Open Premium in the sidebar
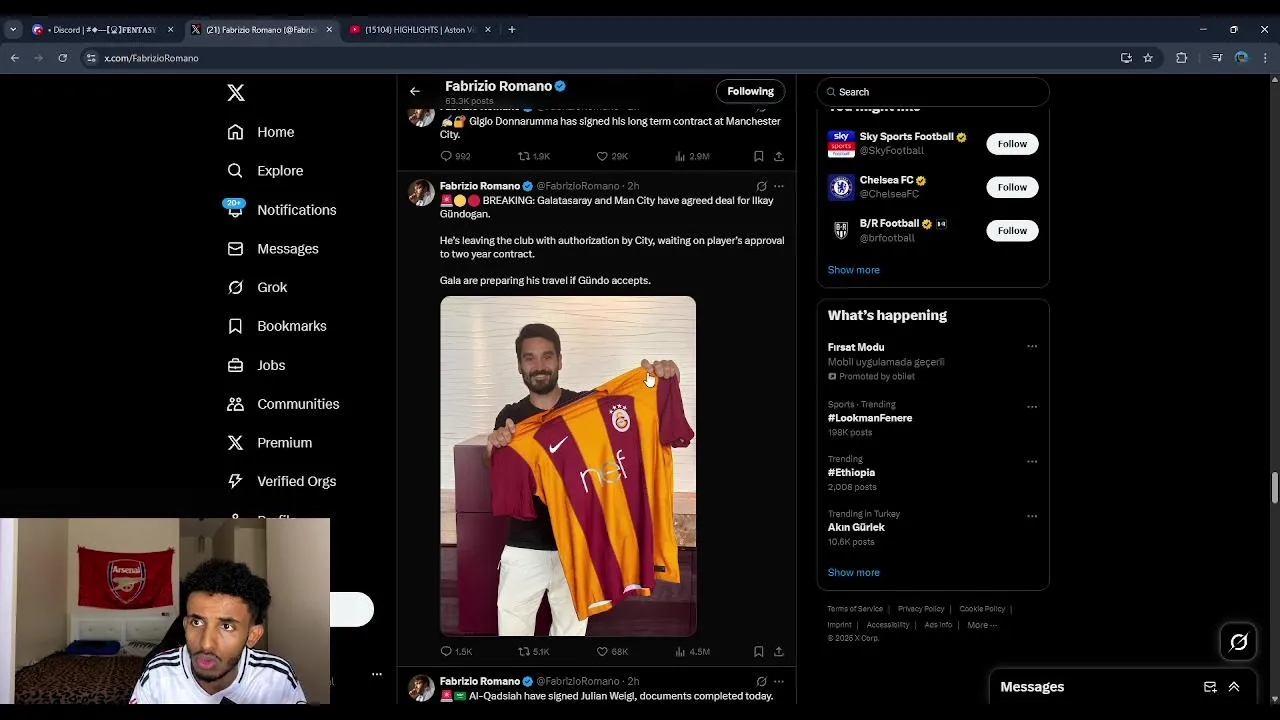This screenshot has height=720, width=1280. [x=269, y=443]
